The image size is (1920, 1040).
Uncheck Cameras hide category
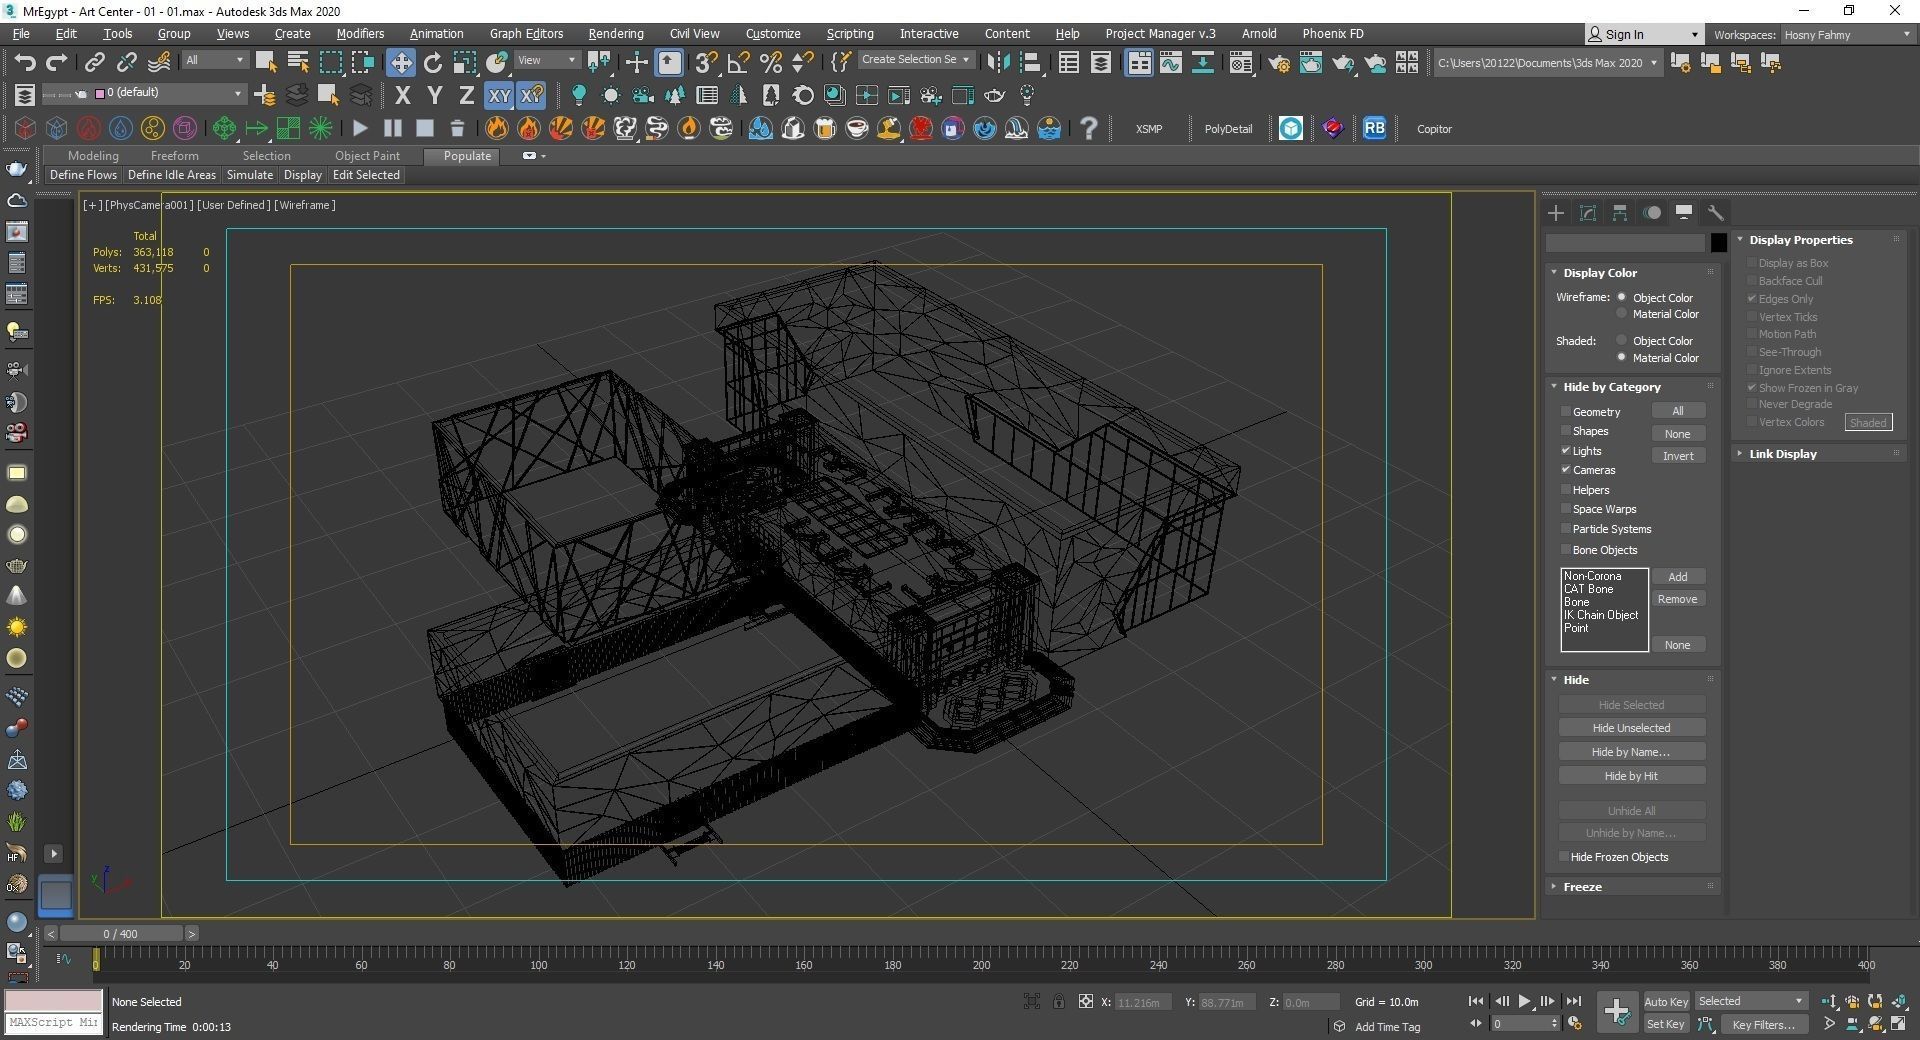(x=1566, y=470)
